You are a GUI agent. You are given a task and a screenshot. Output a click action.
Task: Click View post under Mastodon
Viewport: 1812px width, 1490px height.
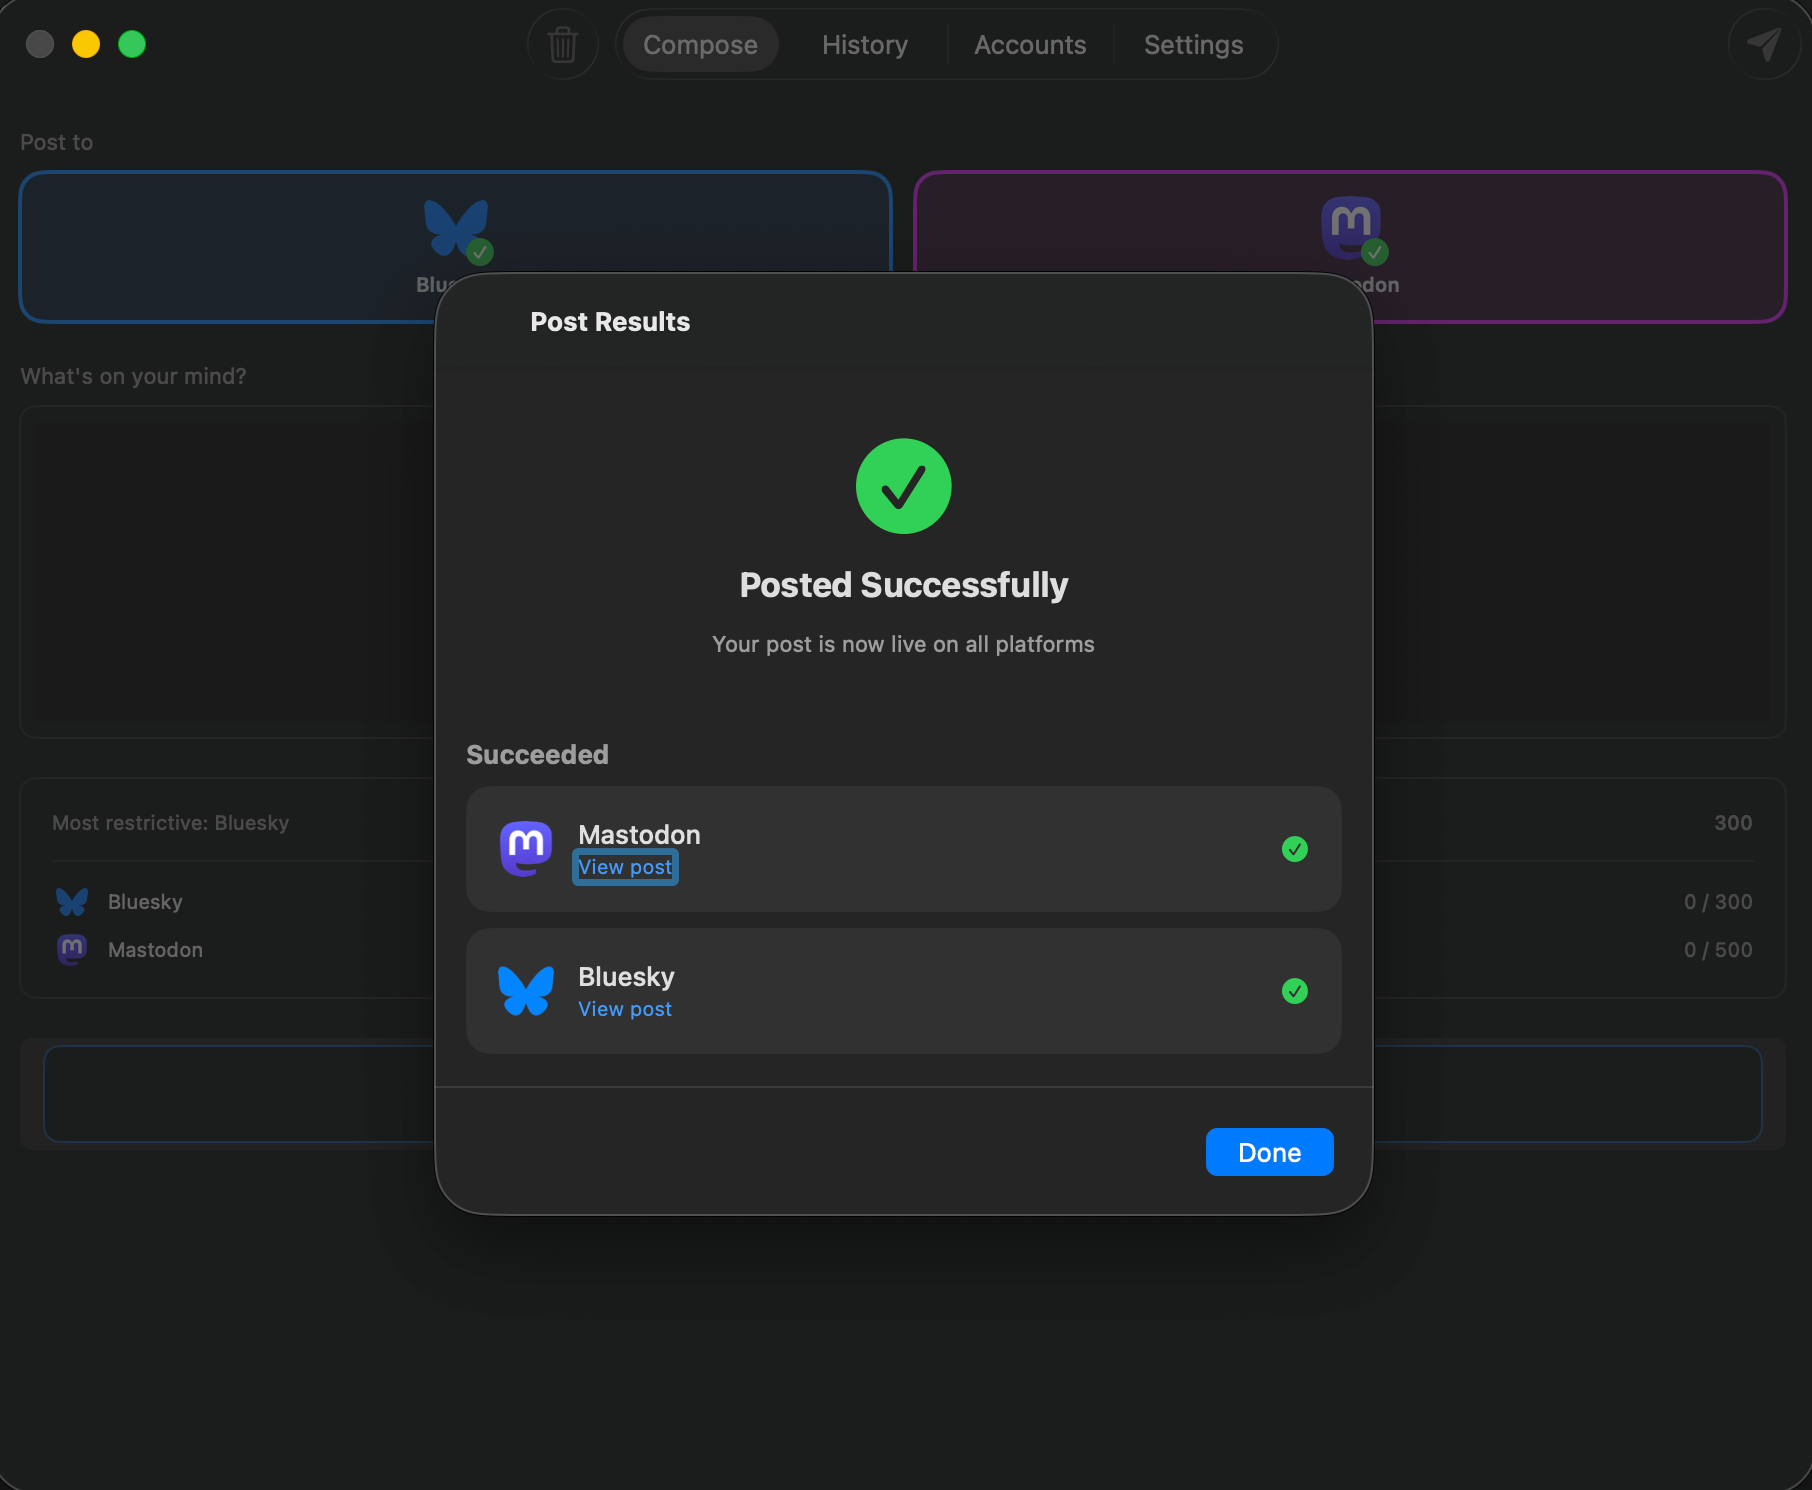(625, 867)
